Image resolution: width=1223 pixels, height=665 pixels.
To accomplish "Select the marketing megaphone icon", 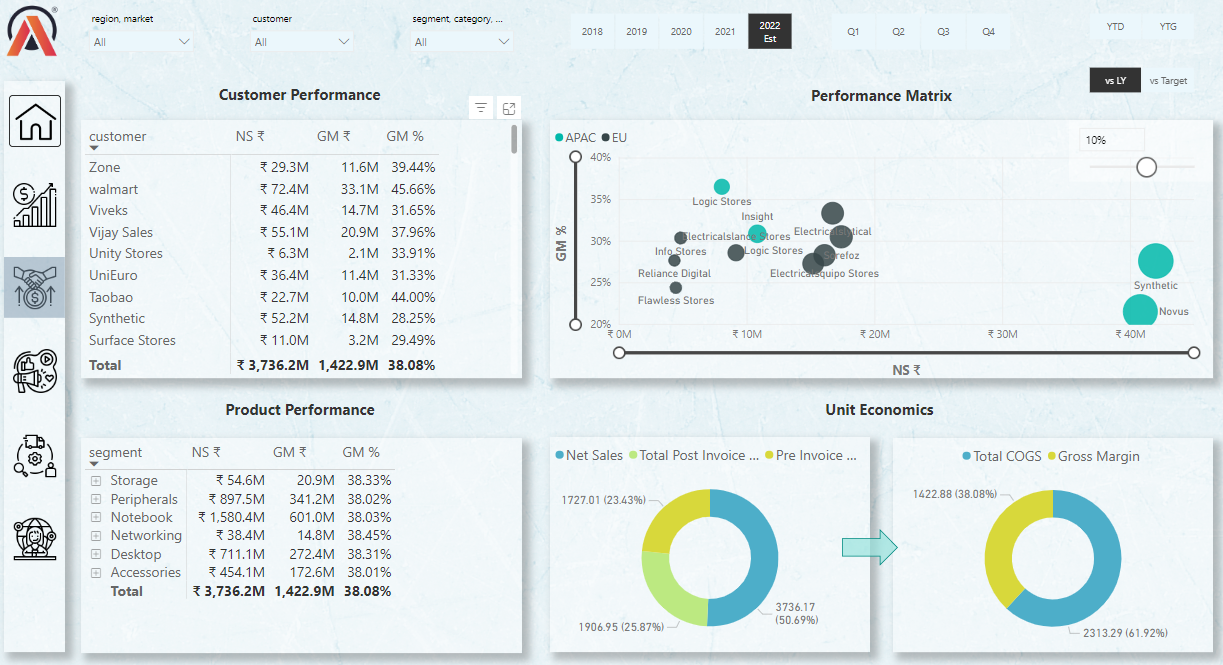I will point(34,371).
